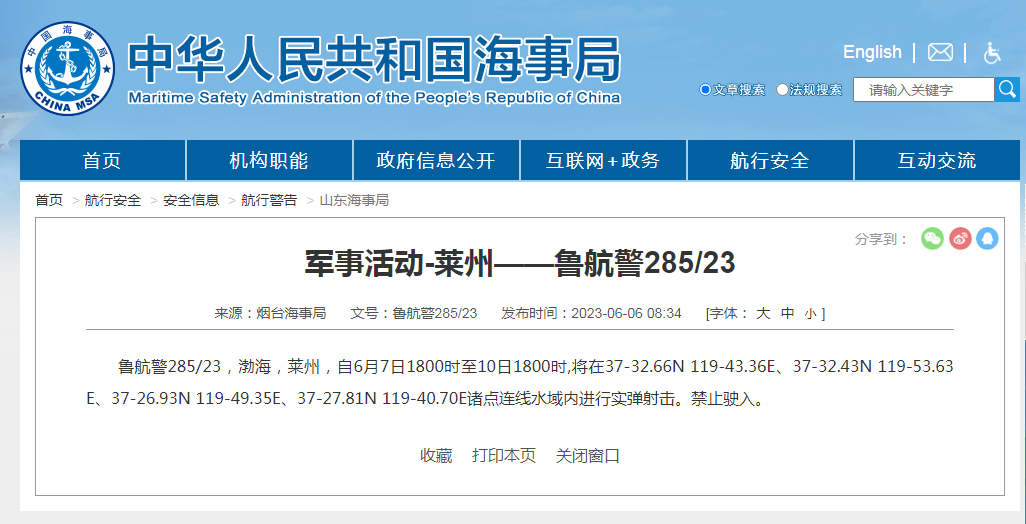
Task: Open 首页 navigation tab
Action: click(x=102, y=160)
